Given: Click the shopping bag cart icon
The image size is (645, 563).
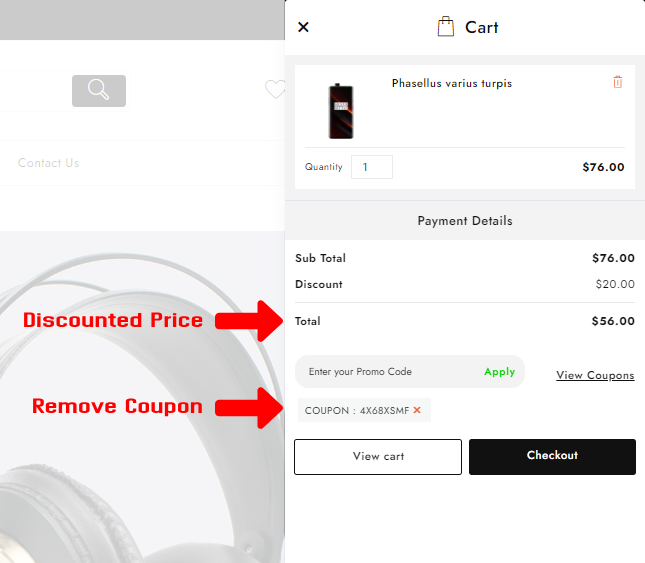Looking at the screenshot, I should (x=446, y=27).
